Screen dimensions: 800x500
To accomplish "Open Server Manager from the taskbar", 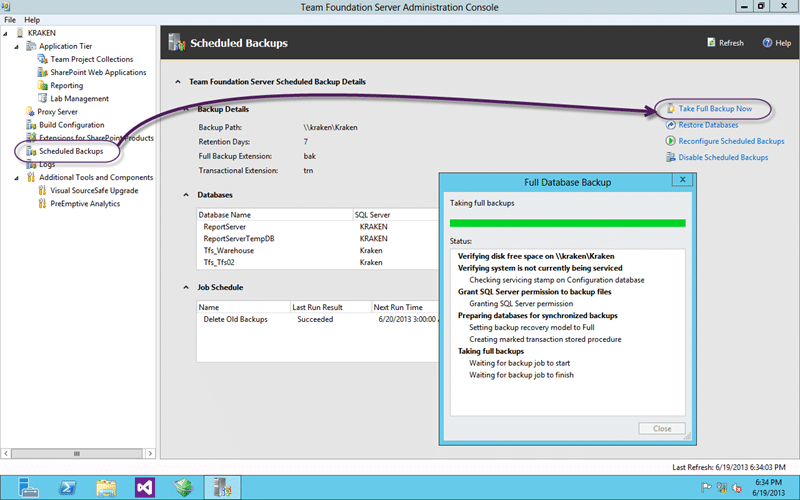I will pos(28,488).
